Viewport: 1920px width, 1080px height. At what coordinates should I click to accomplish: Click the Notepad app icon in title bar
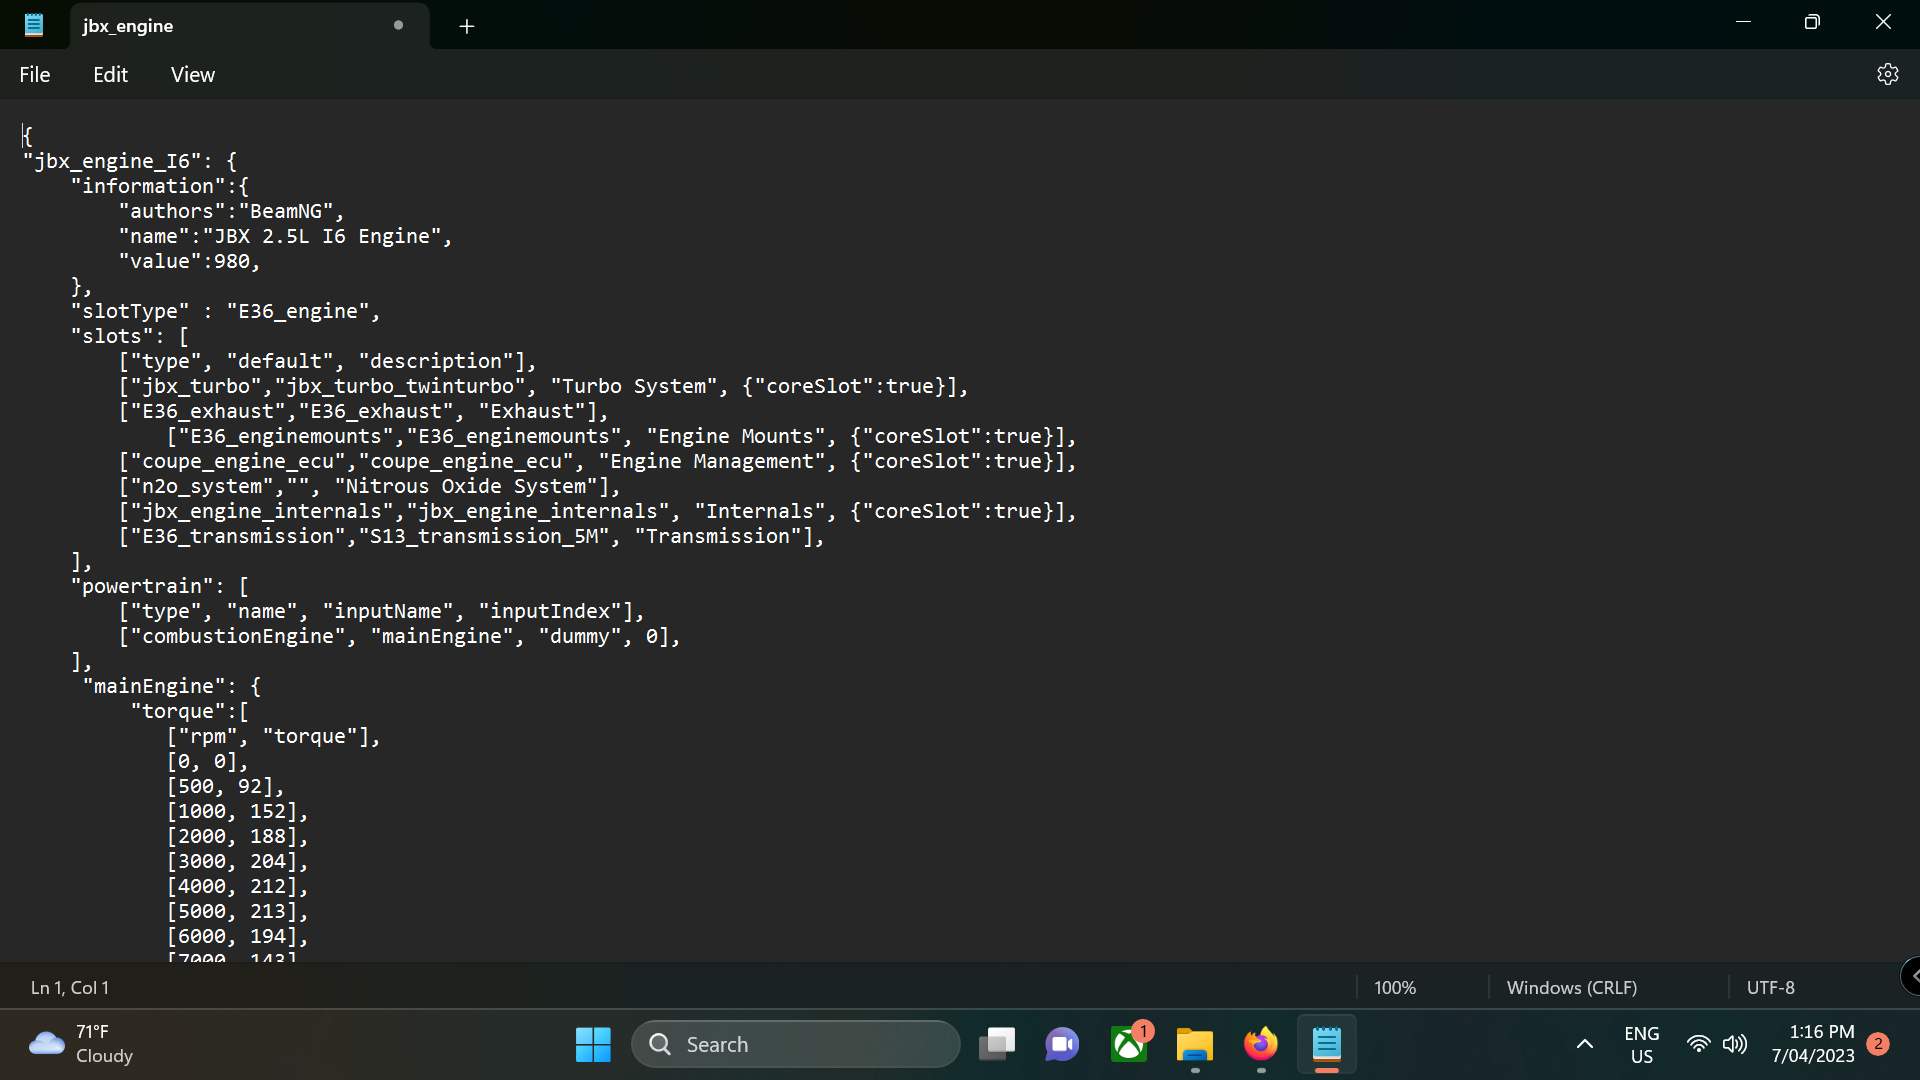click(x=34, y=25)
